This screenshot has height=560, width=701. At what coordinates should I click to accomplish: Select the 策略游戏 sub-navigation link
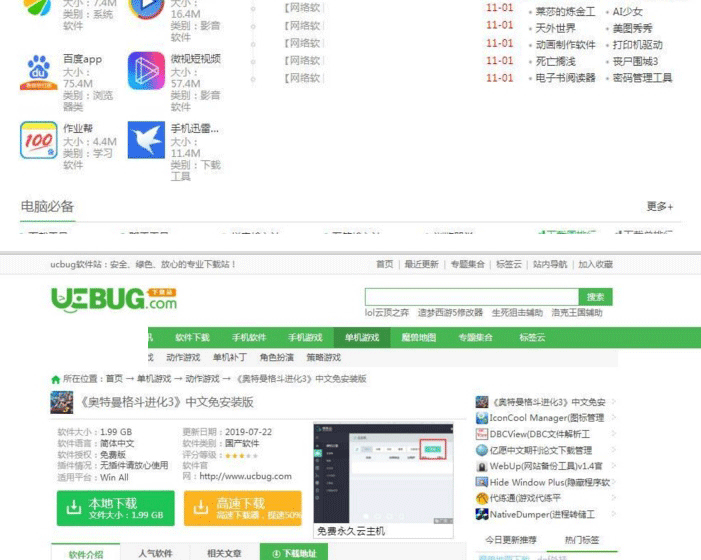click(323, 358)
